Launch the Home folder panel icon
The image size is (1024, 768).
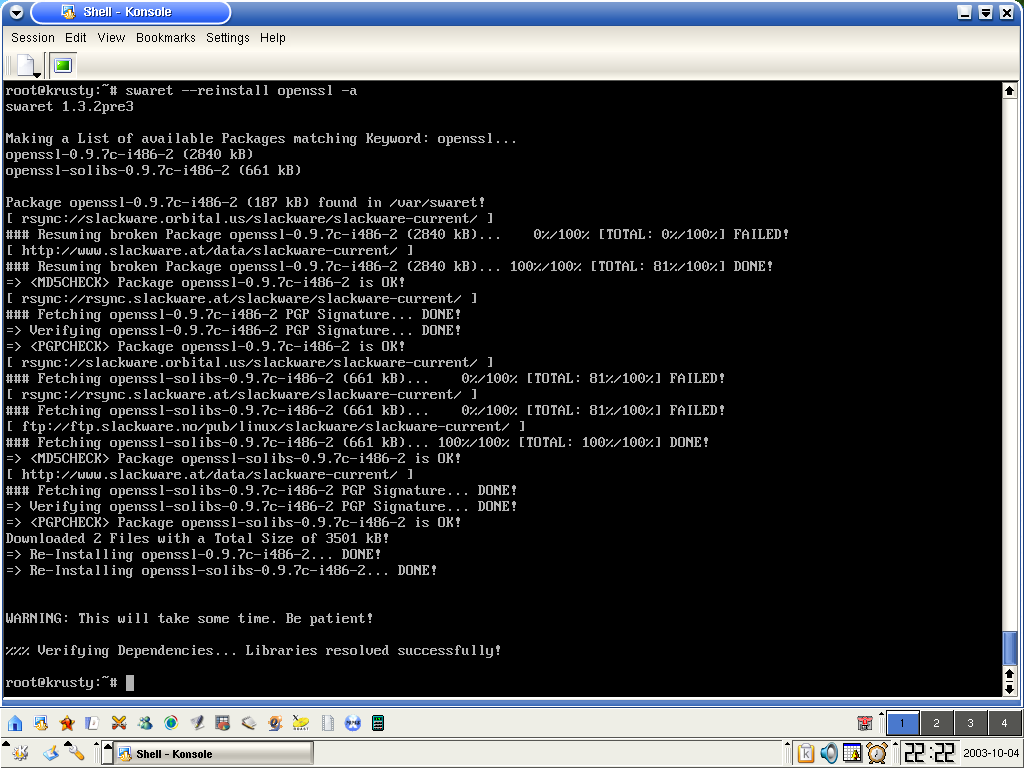15,723
